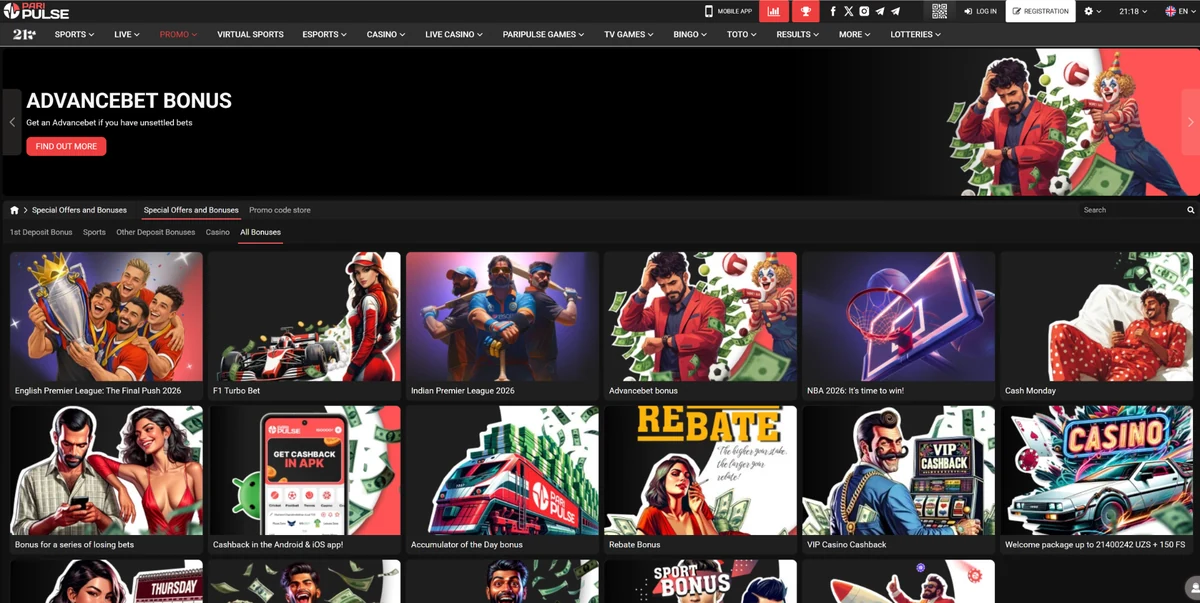Screen dimensions: 1200x603
Task: Open Accumulator of the Day bonus card
Action: (x=502, y=480)
